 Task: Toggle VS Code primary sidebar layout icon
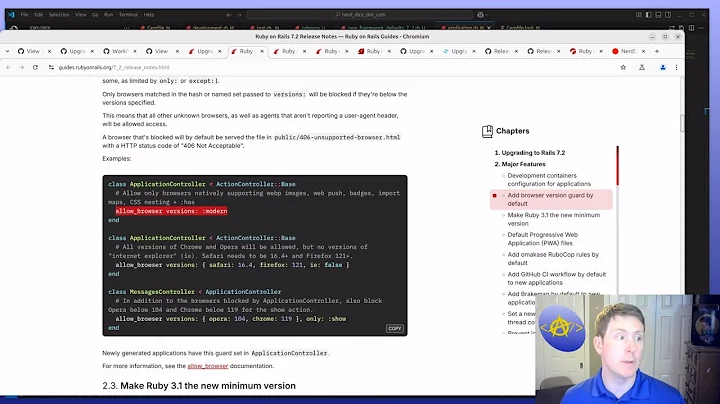pos(648,15)
